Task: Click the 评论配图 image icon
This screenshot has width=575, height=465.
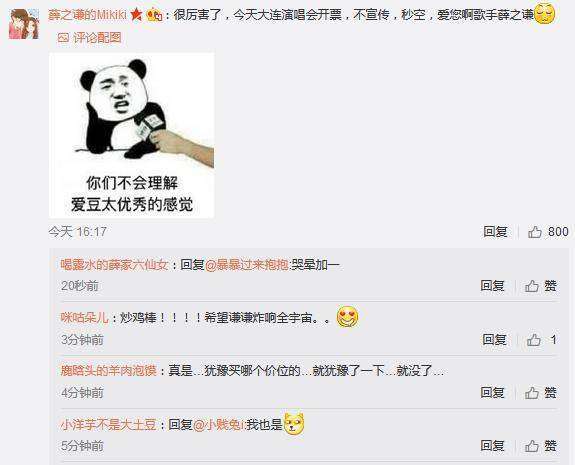Action: 63,38
